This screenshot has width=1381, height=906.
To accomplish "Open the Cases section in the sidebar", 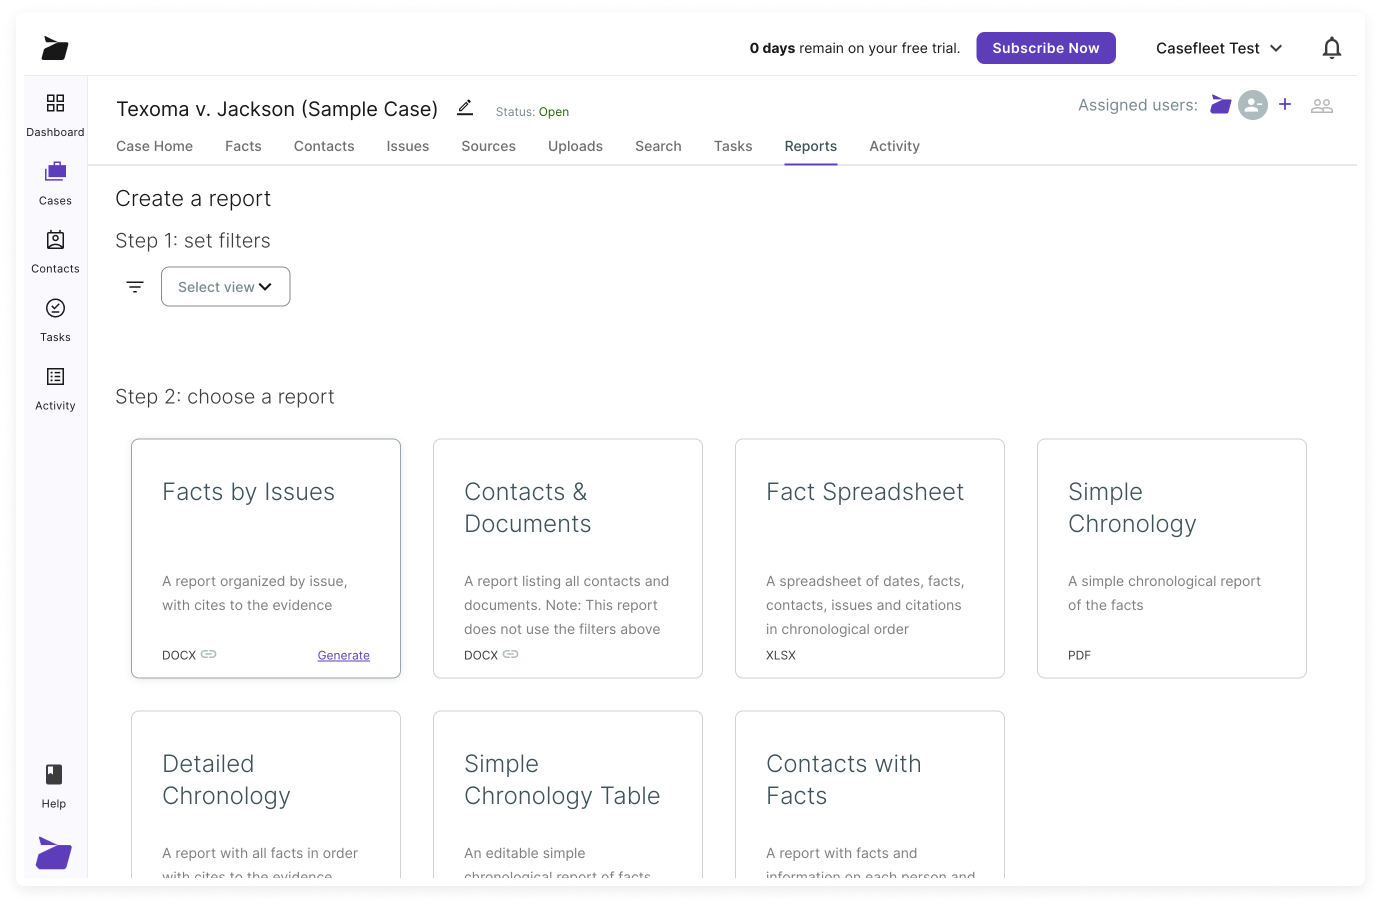I will click(55, 181).
